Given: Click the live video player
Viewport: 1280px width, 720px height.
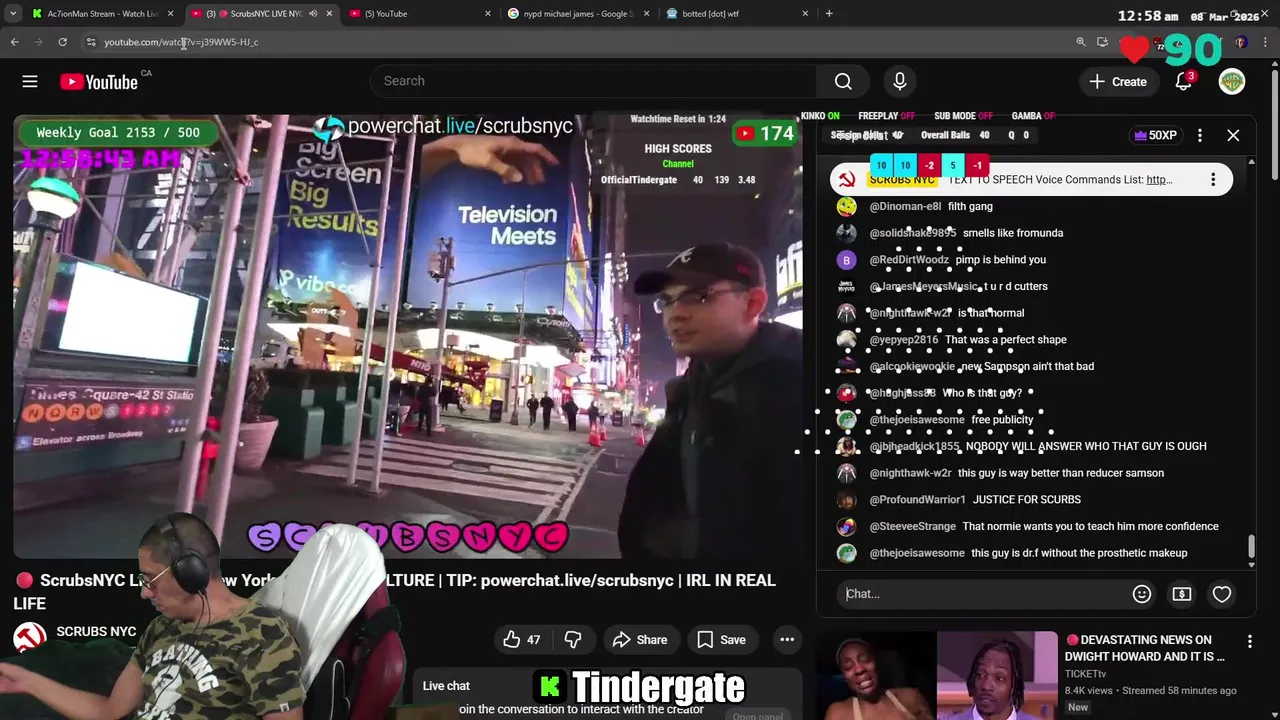Looking at the screenshot, I should pos(407,336).
